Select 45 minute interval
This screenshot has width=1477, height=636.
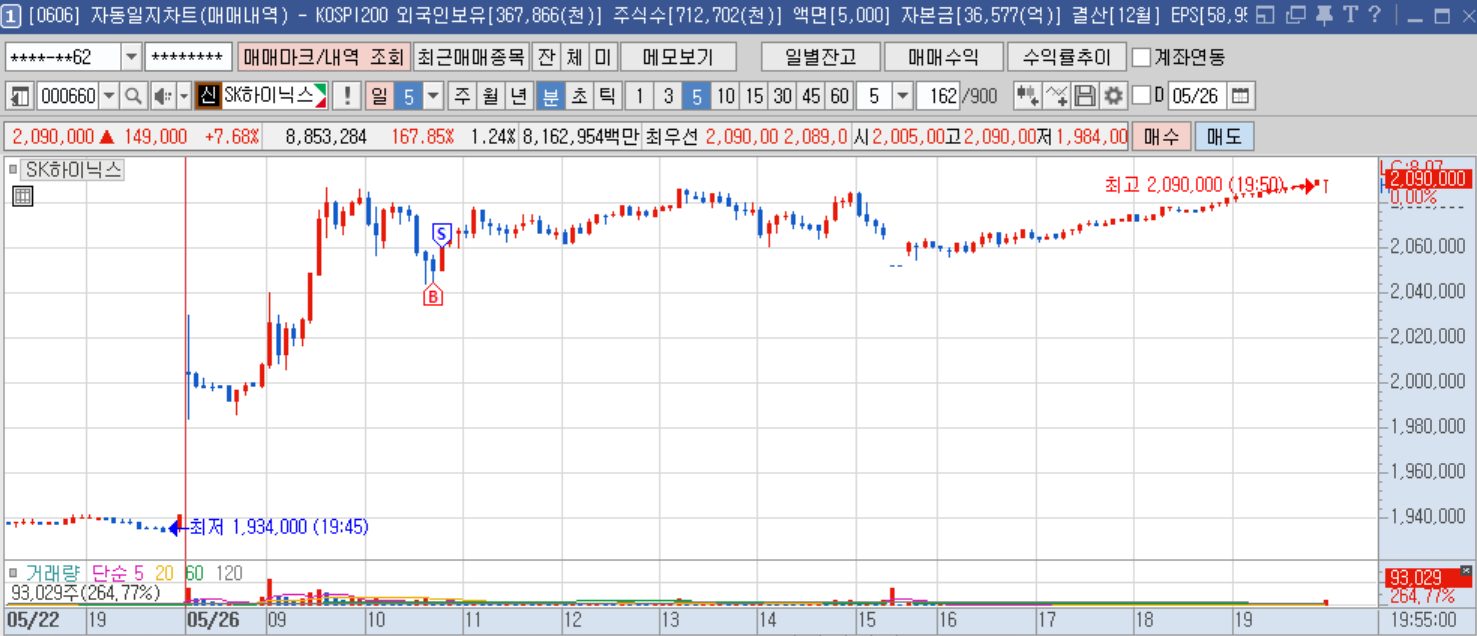click(811, 96)
